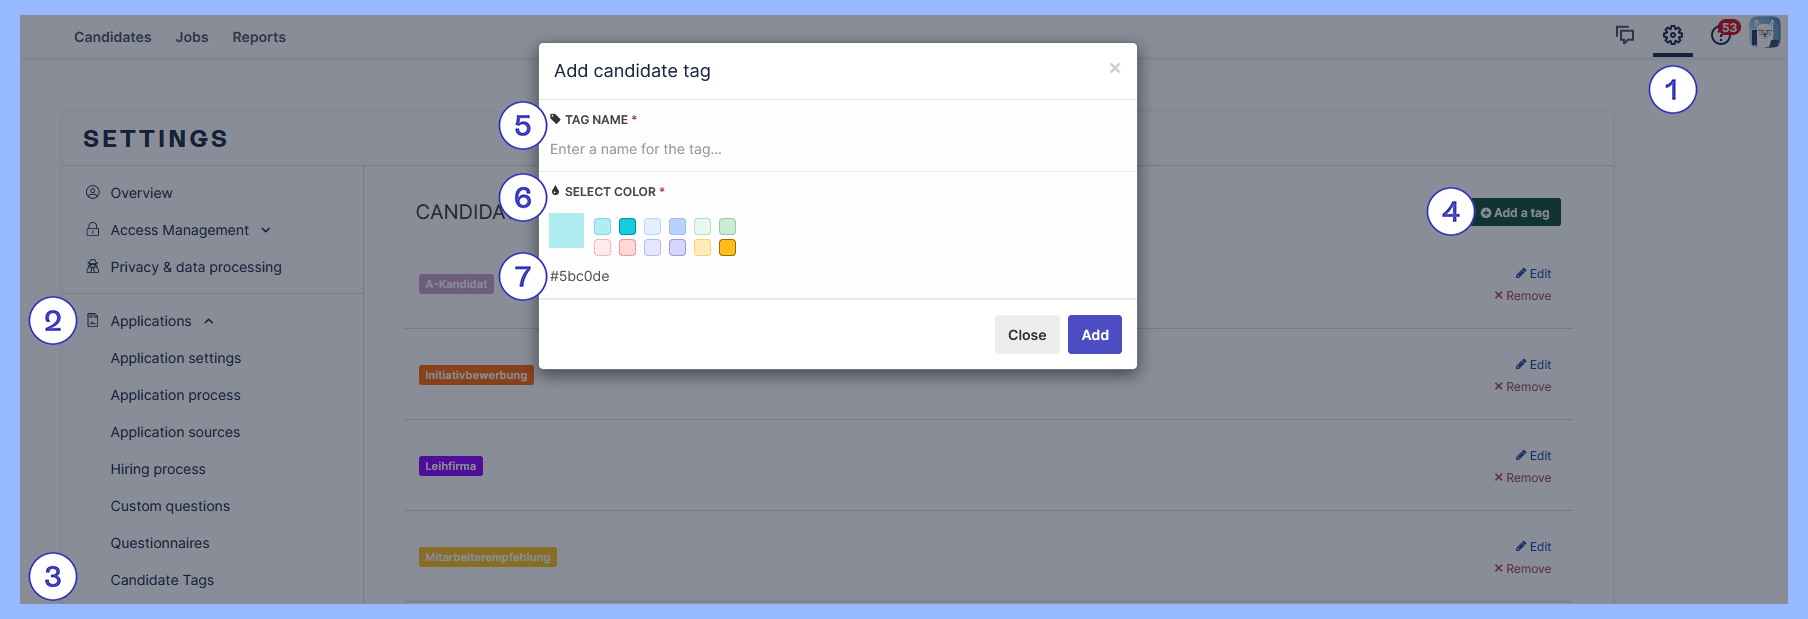The image size is (1808, 619).
Task: Open the messages chat icon
Action: click(x=1625, y=36)
